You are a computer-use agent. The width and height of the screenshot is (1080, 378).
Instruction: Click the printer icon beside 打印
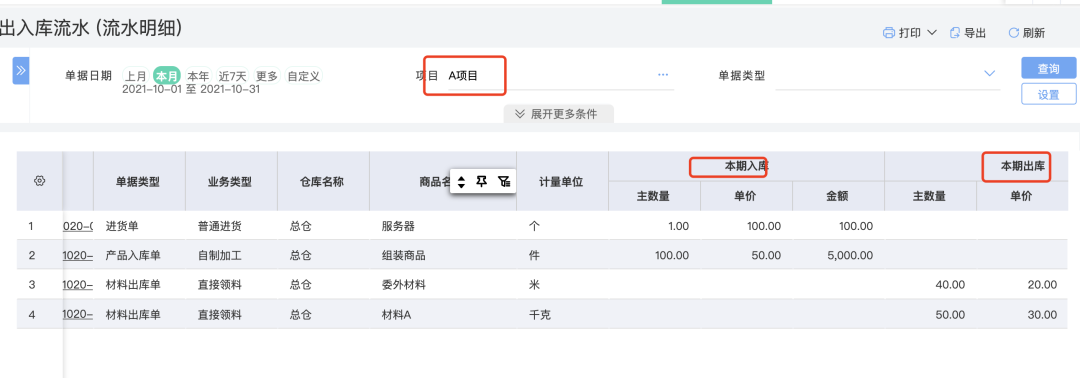pyautogui.click(x=889, y=32)
